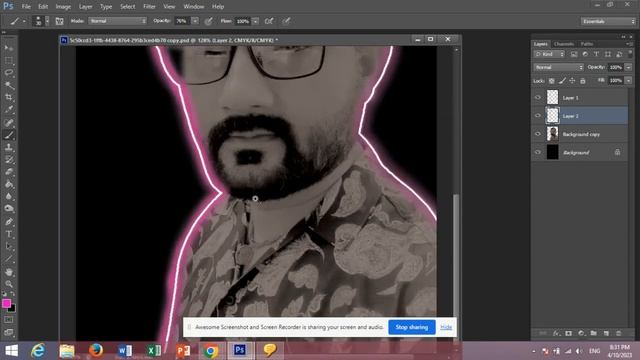The image size is (640, 360).
Task: Select the Eraser tool
Action: coord(9,172)
